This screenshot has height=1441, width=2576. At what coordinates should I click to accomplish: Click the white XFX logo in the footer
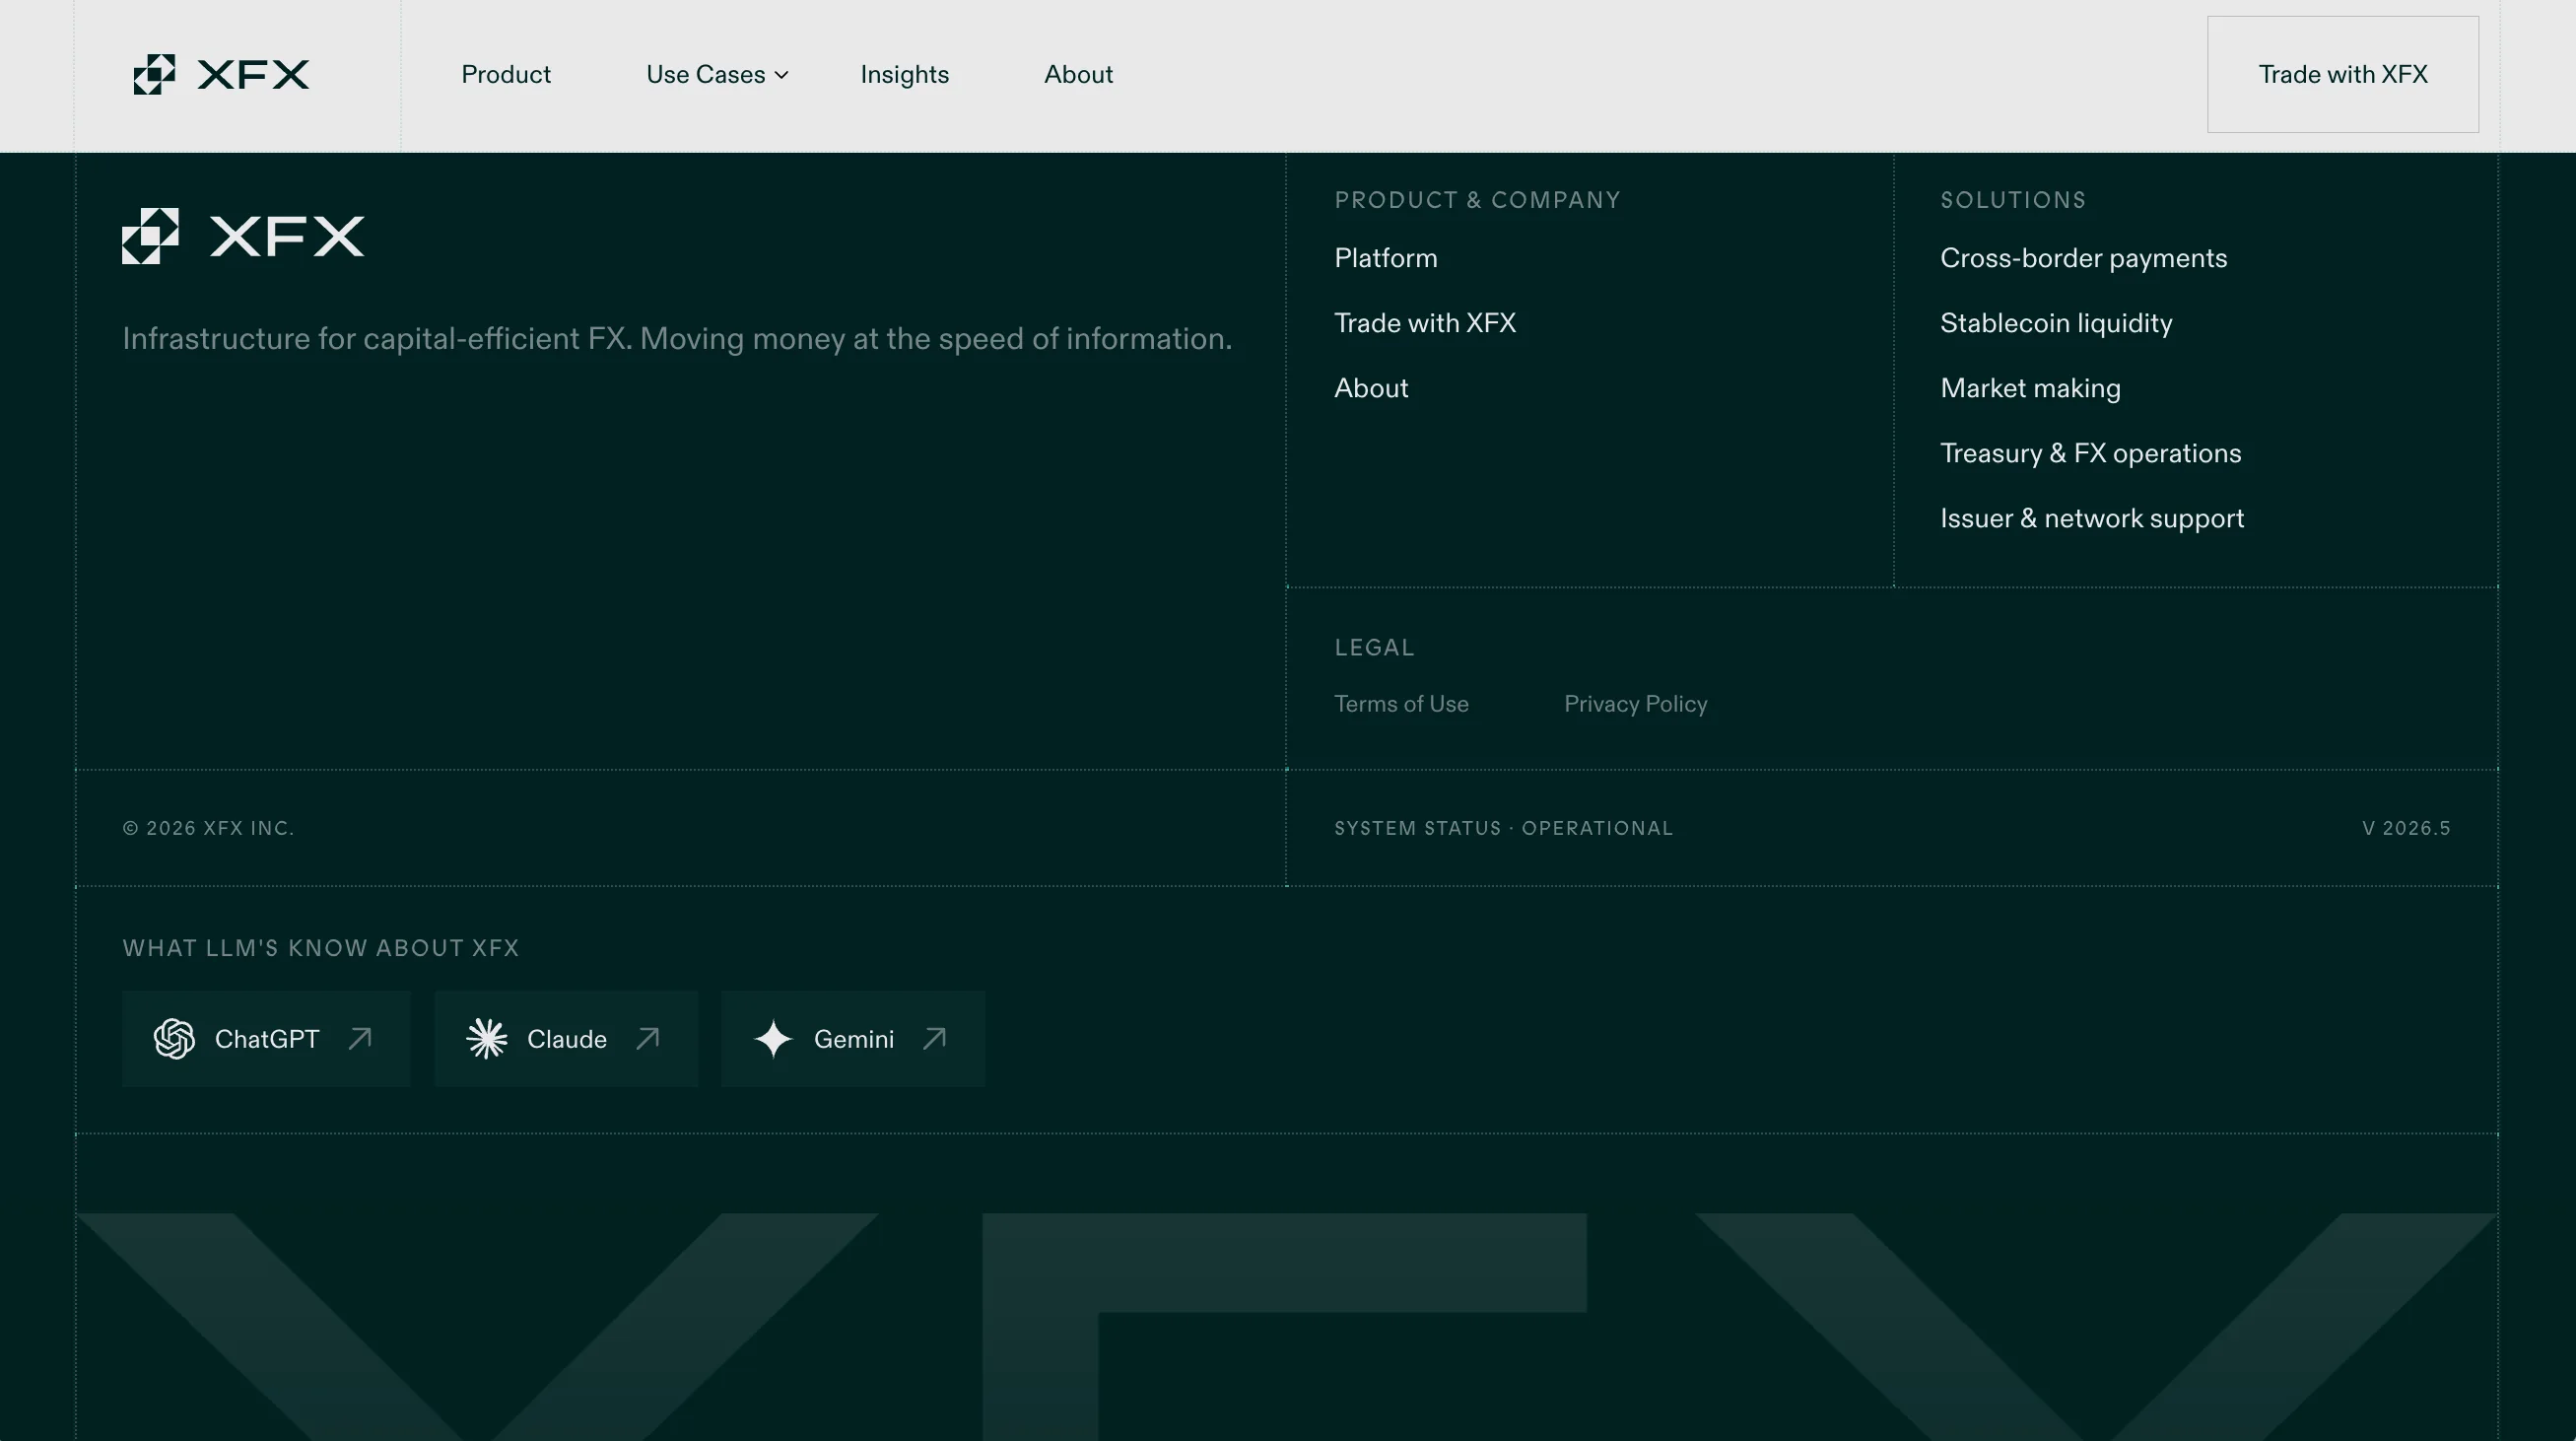tap(244, 236)
